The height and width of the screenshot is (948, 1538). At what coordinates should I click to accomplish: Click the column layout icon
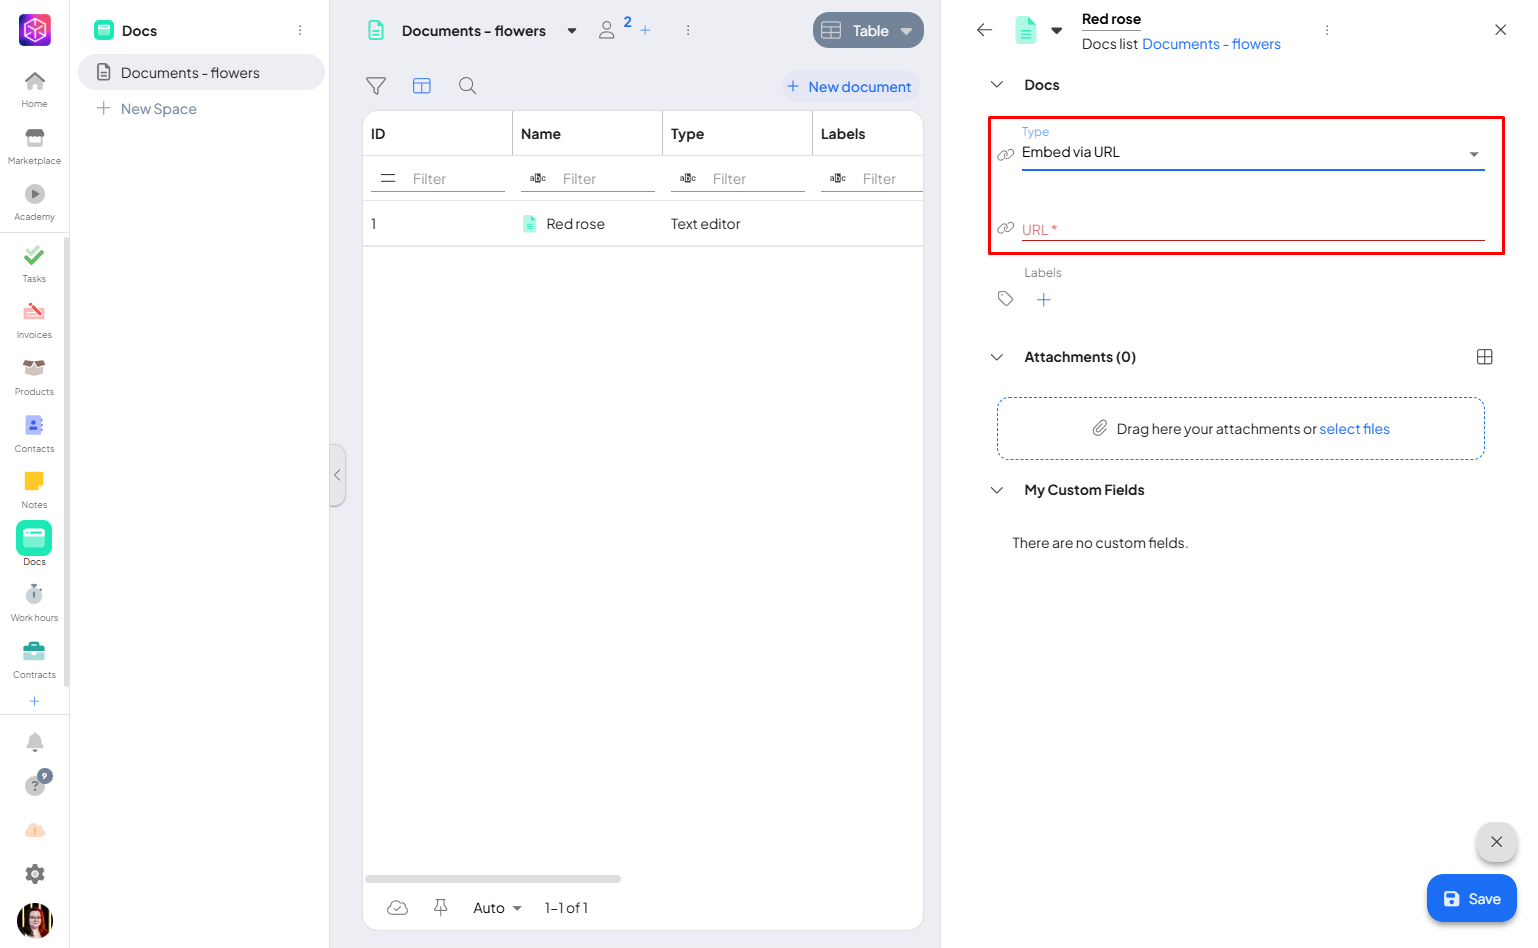(x=422, y=86)
